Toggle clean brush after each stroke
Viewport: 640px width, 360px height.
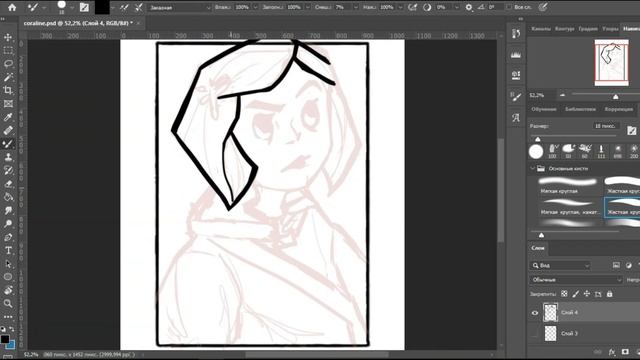click(139, 7)
